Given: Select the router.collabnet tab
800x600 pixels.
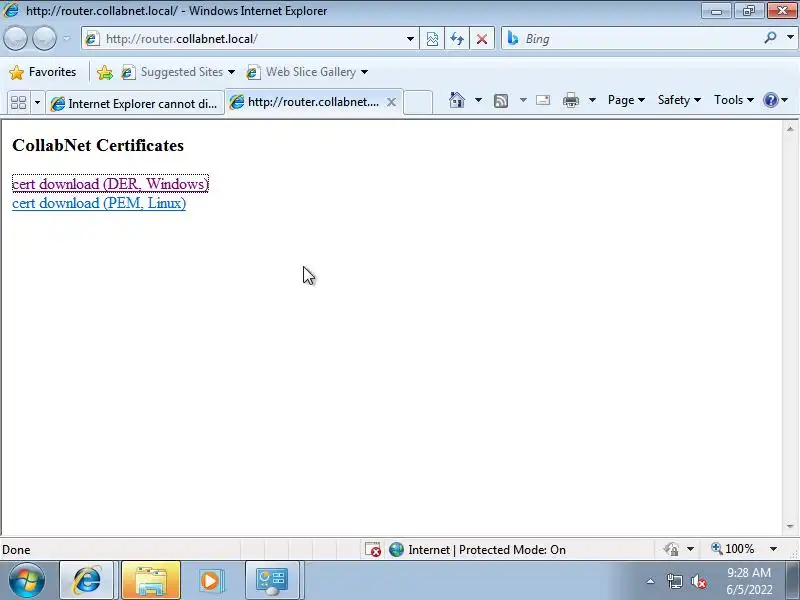Looking at the screenshot, I should [305, 102].
